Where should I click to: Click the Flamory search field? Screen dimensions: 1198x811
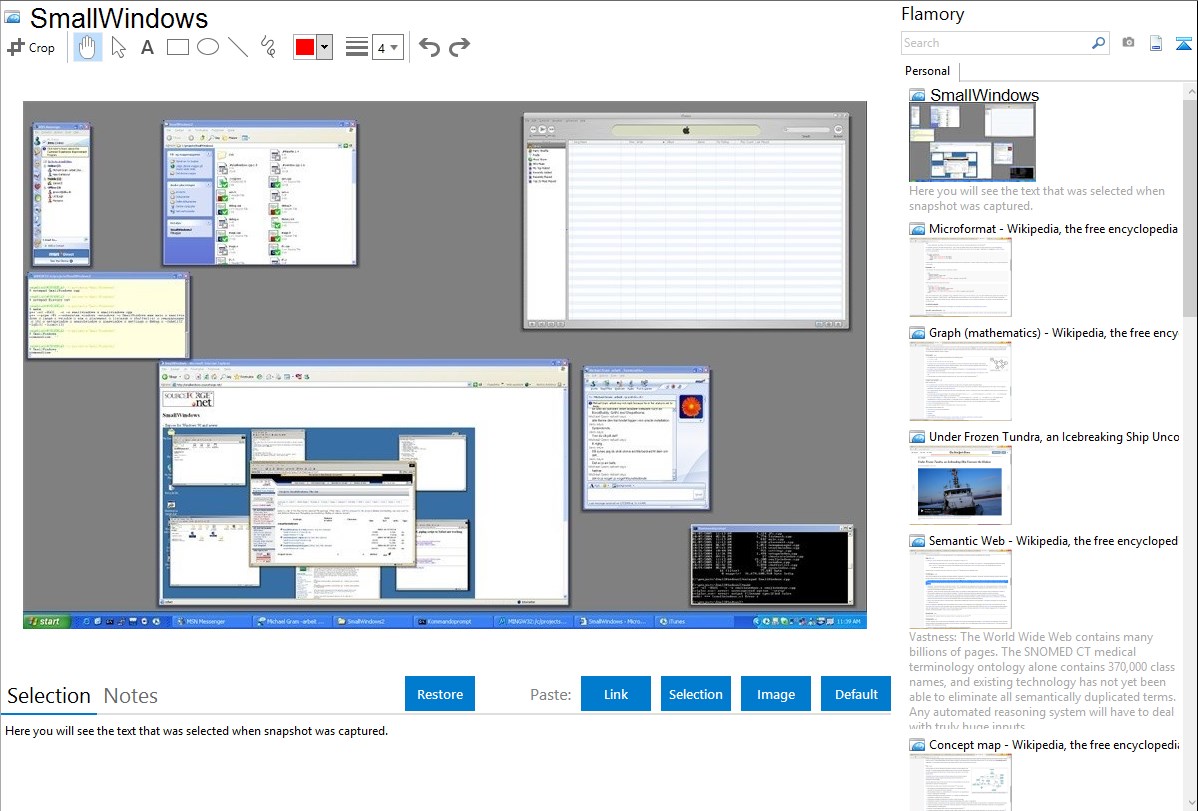tap(995, 43)
